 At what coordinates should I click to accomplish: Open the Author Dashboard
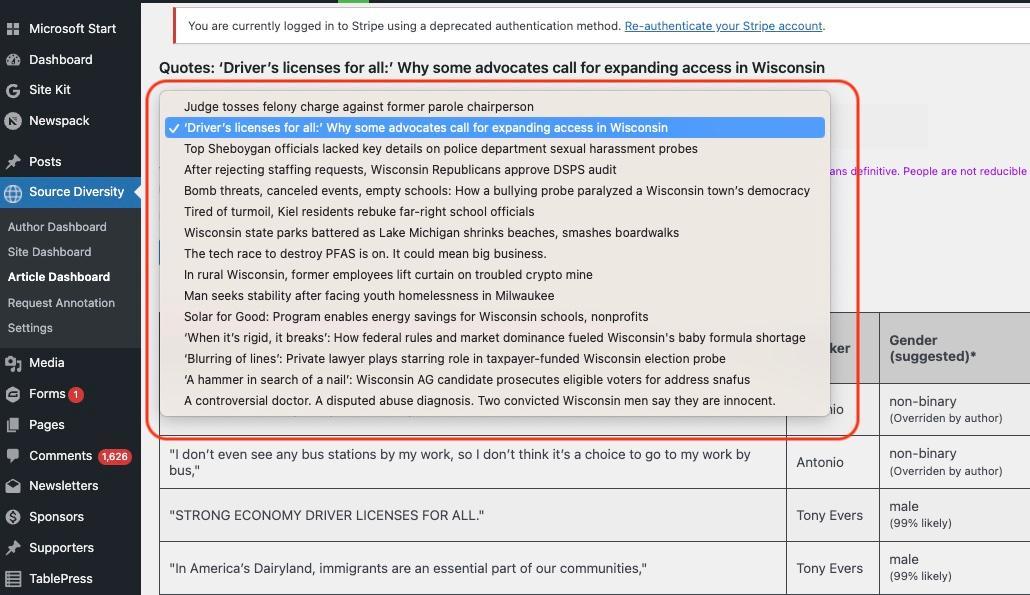click(59, 226)
